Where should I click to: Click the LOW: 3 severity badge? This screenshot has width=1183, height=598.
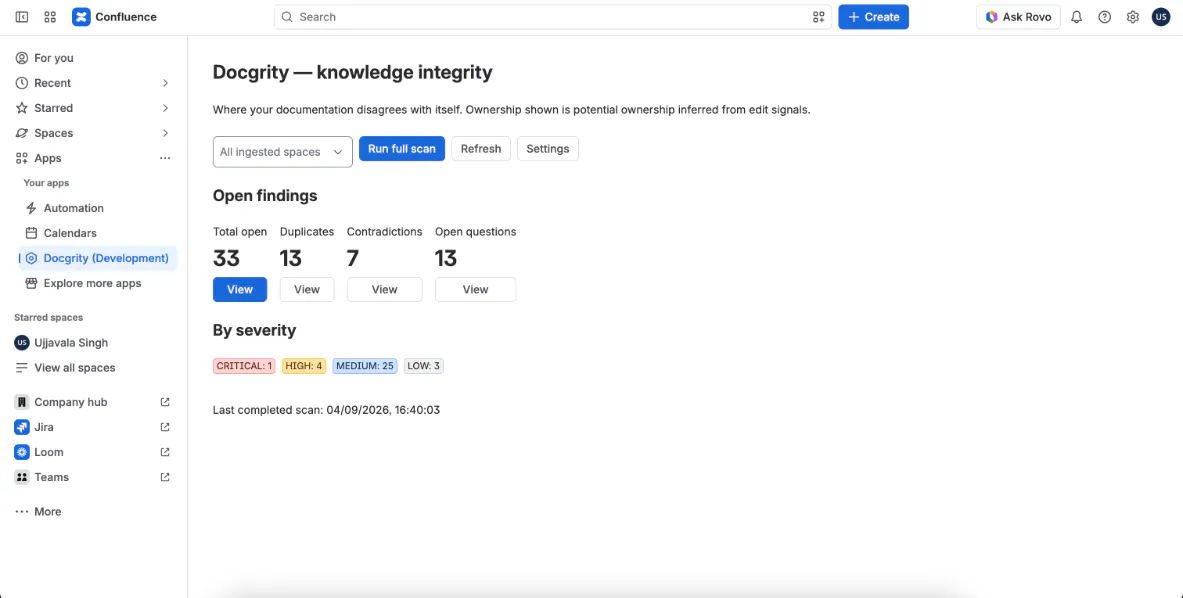[424, 366]
